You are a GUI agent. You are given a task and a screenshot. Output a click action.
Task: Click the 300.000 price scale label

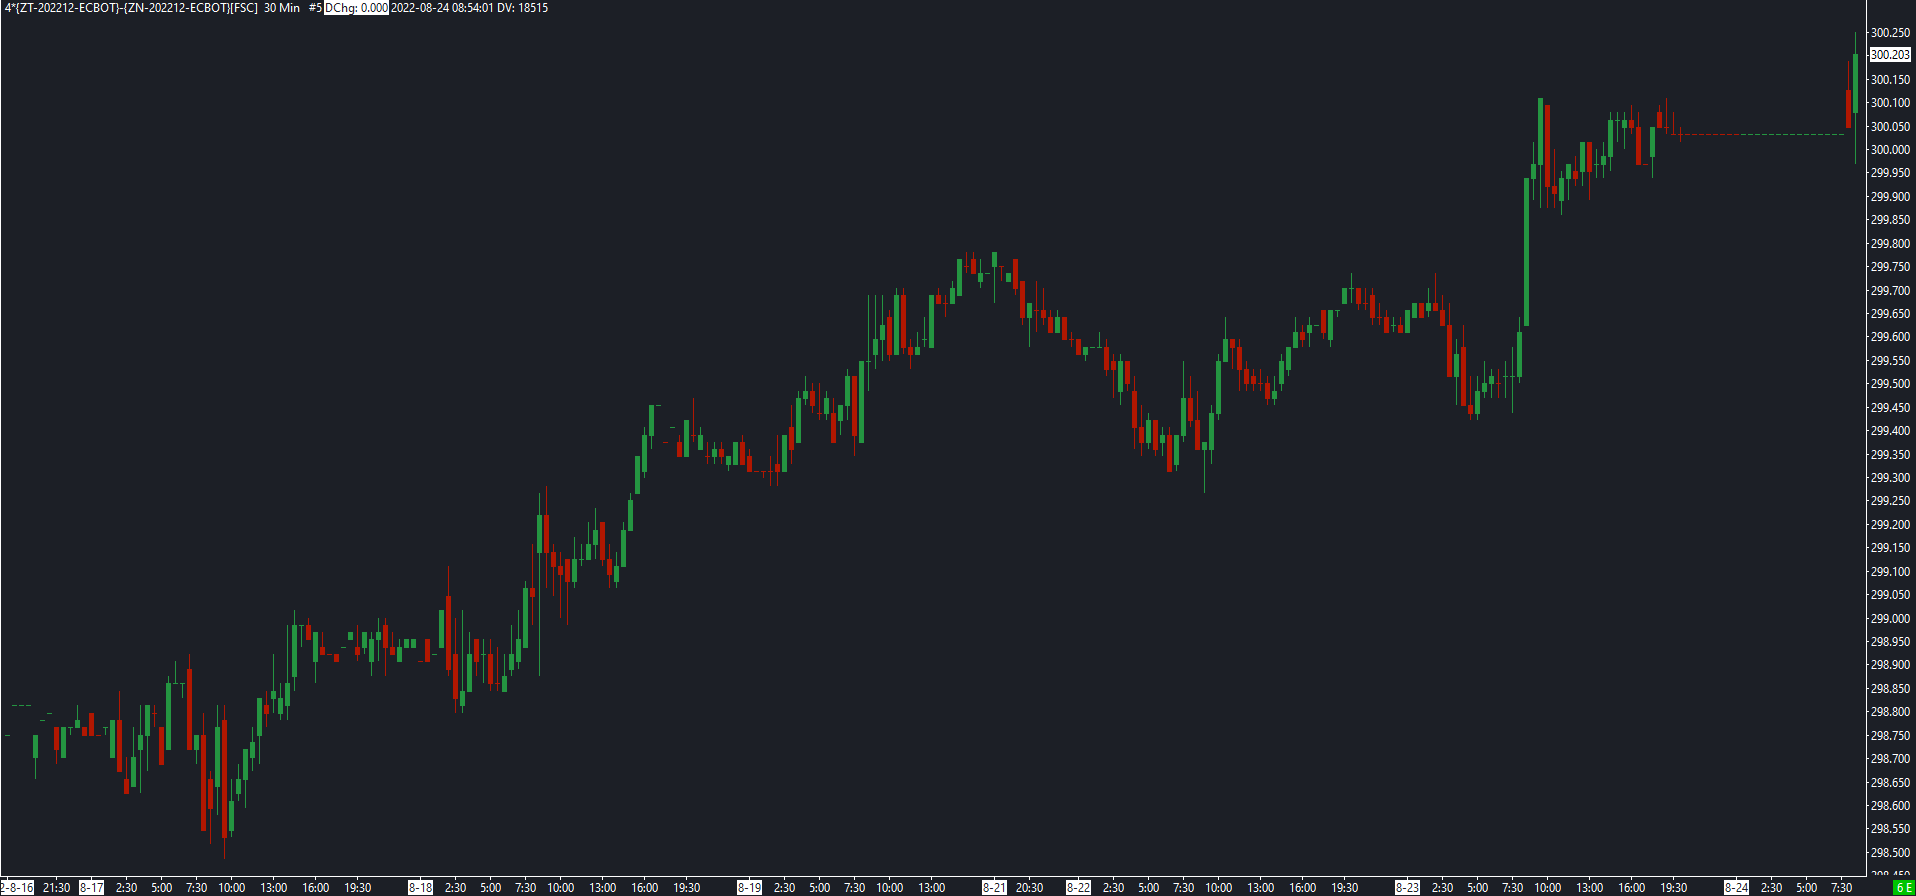pos(1890,150)
